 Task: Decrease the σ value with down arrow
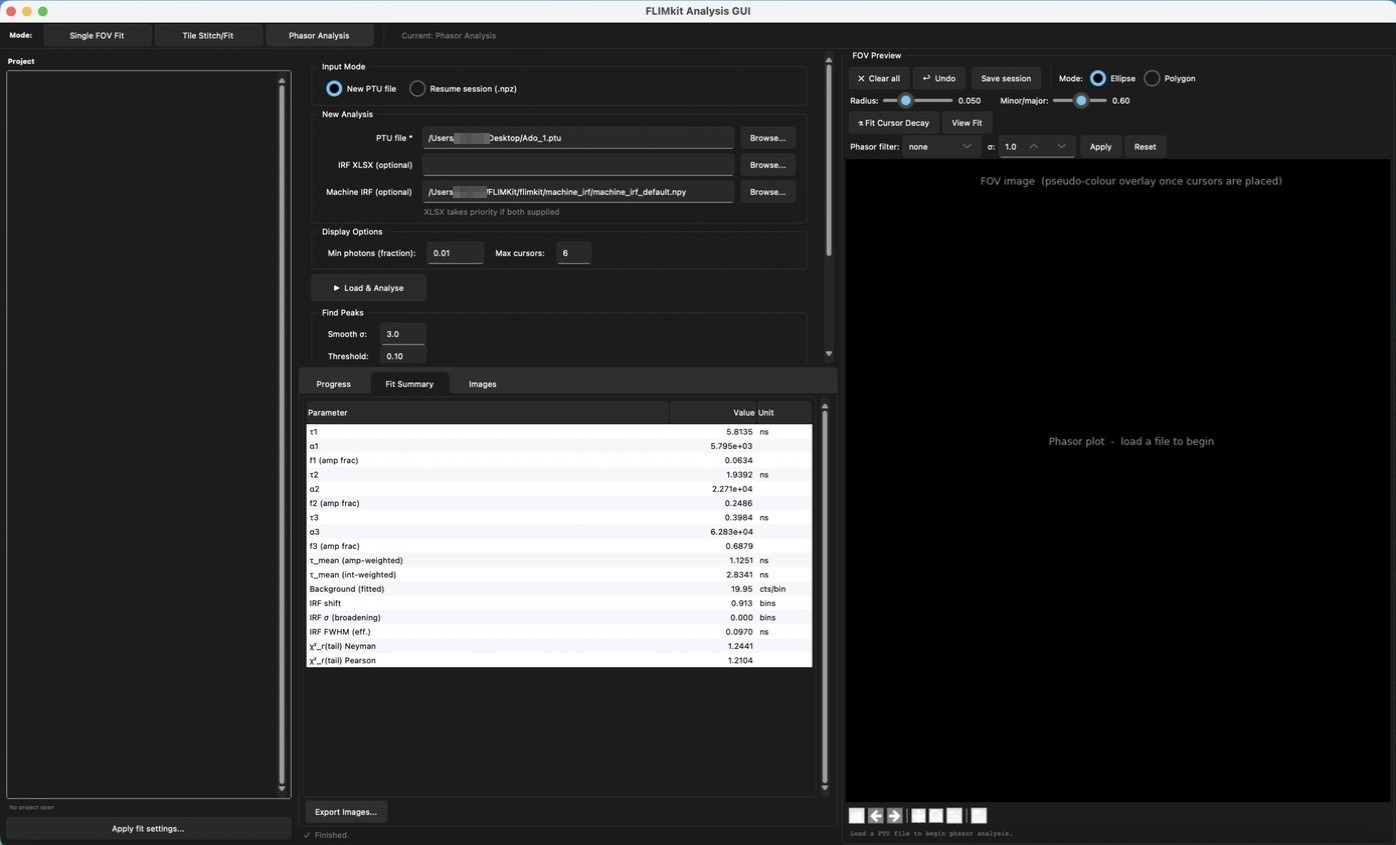1061,147
